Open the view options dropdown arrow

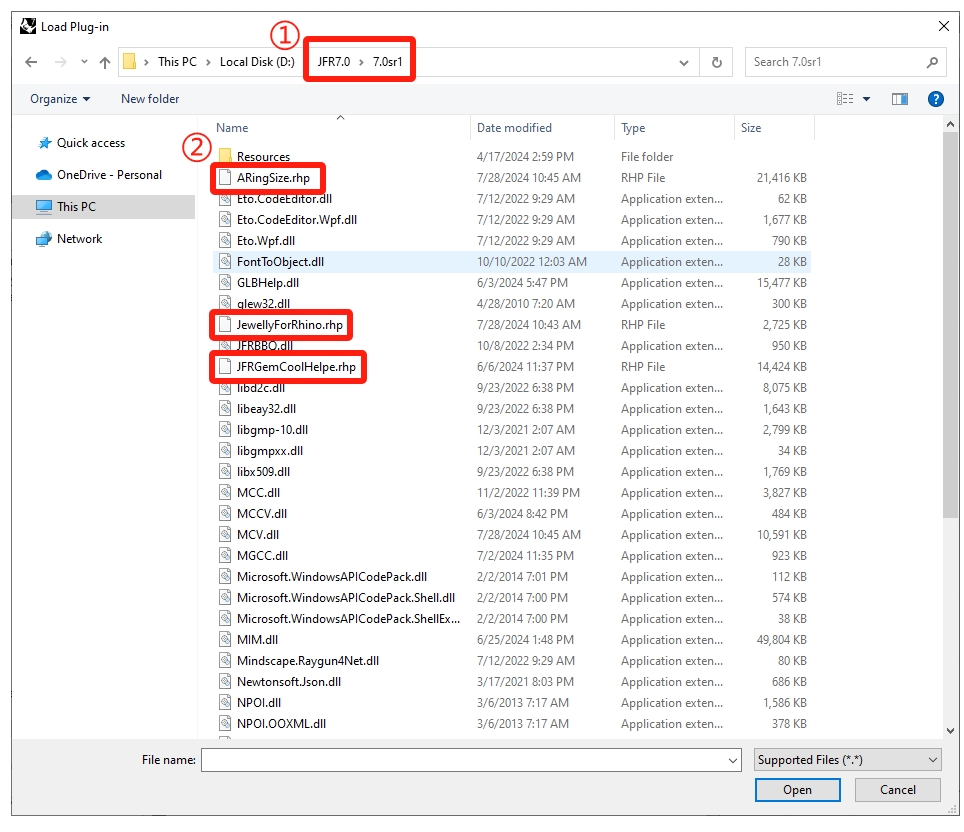click(866, 99)
